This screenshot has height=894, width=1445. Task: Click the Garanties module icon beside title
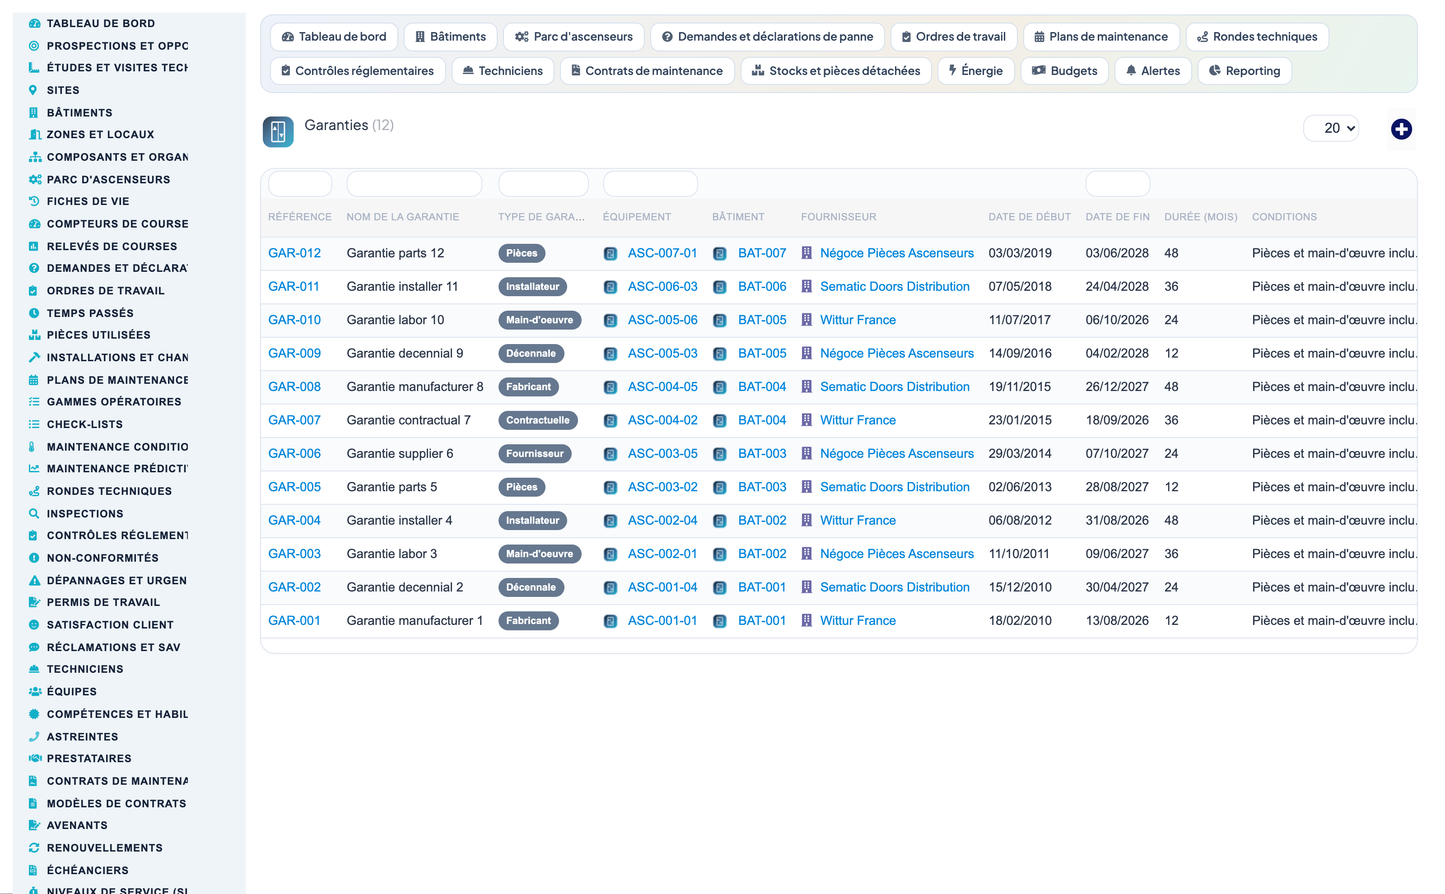278,131
